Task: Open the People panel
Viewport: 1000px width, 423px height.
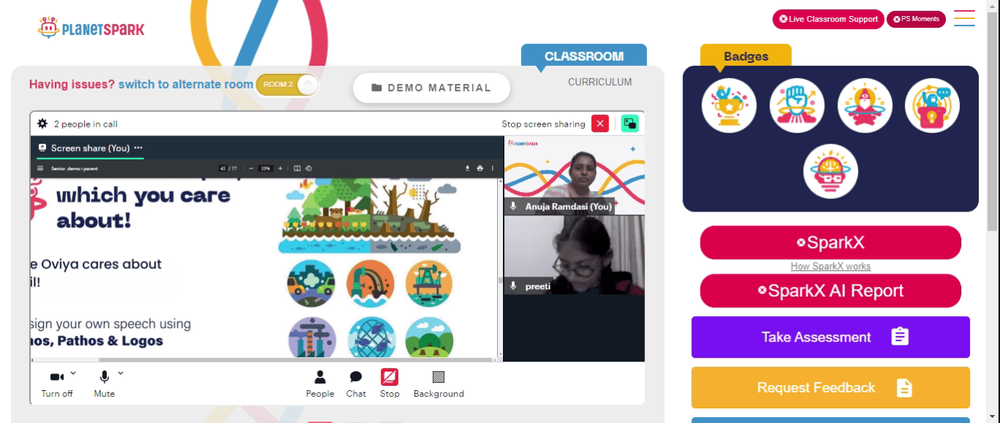Action: 320,385
